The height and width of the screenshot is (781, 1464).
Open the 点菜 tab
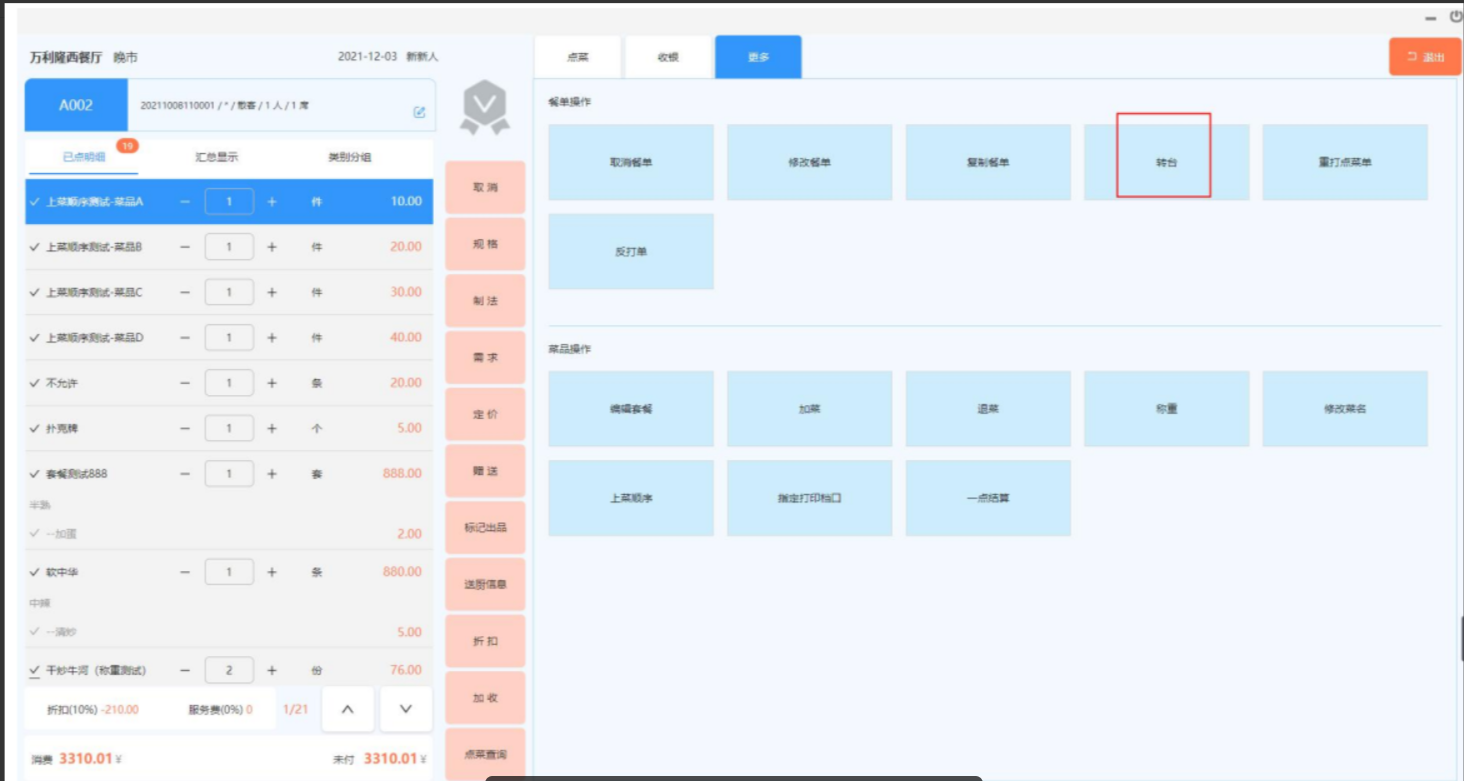click(578, 58)
